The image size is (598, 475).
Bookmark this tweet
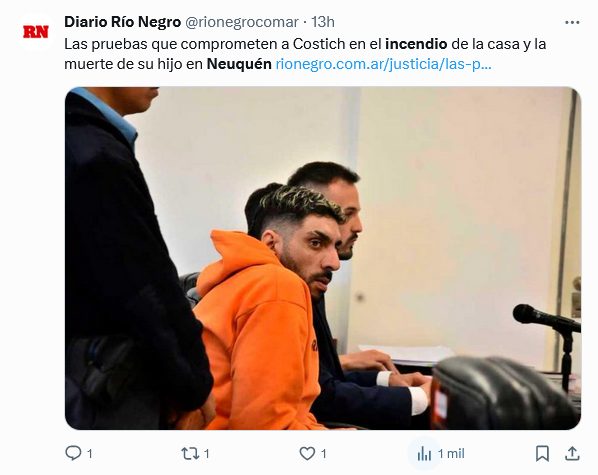pos(542,454)
